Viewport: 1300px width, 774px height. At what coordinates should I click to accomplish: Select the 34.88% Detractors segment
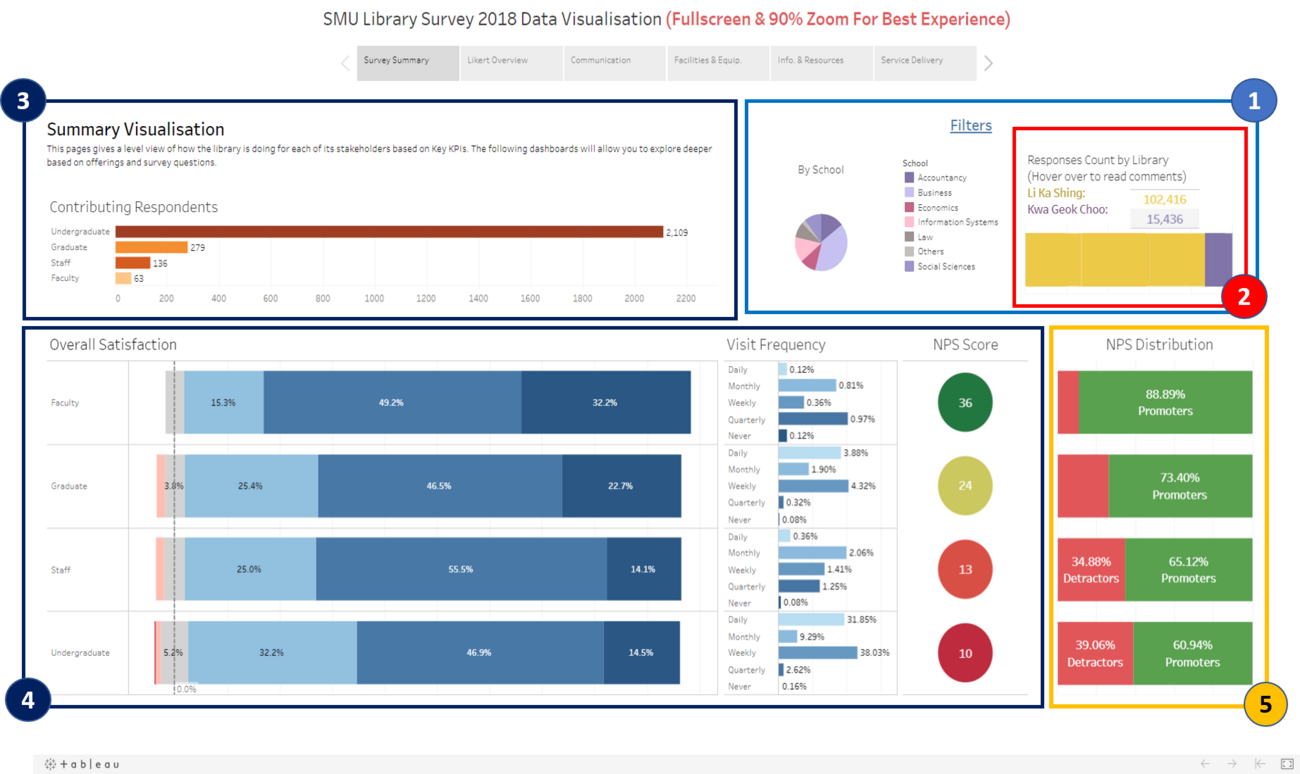pyautogui.click(x=1092, y=570)
